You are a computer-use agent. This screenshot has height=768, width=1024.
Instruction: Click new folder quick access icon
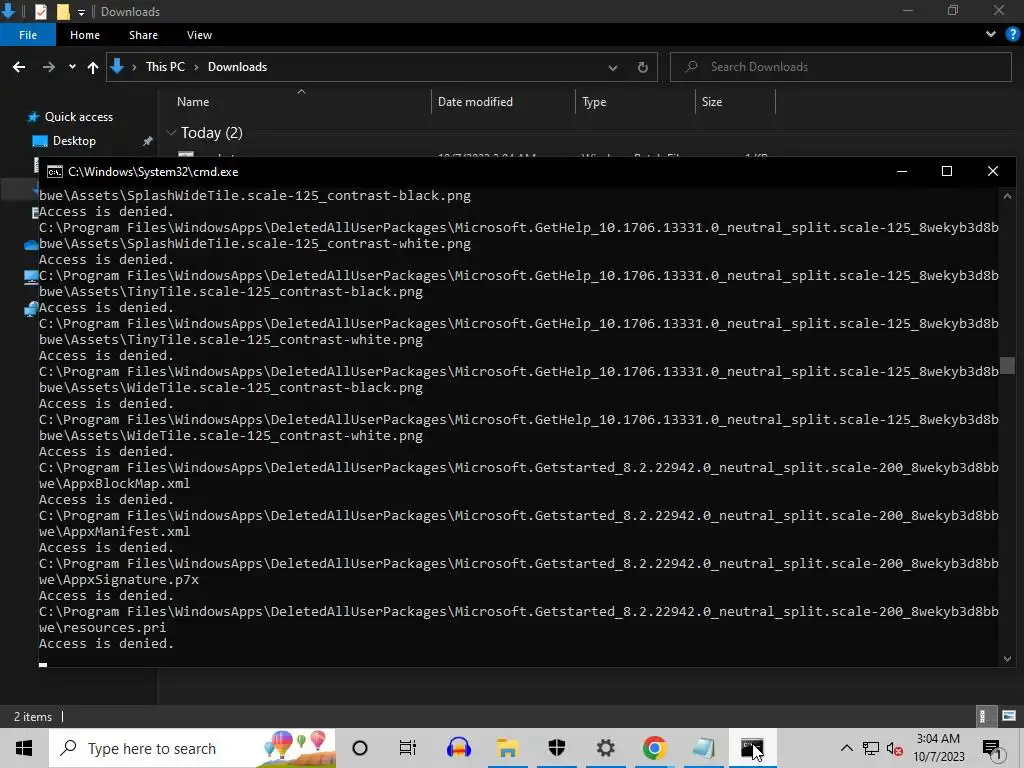(x=63, y=12)
